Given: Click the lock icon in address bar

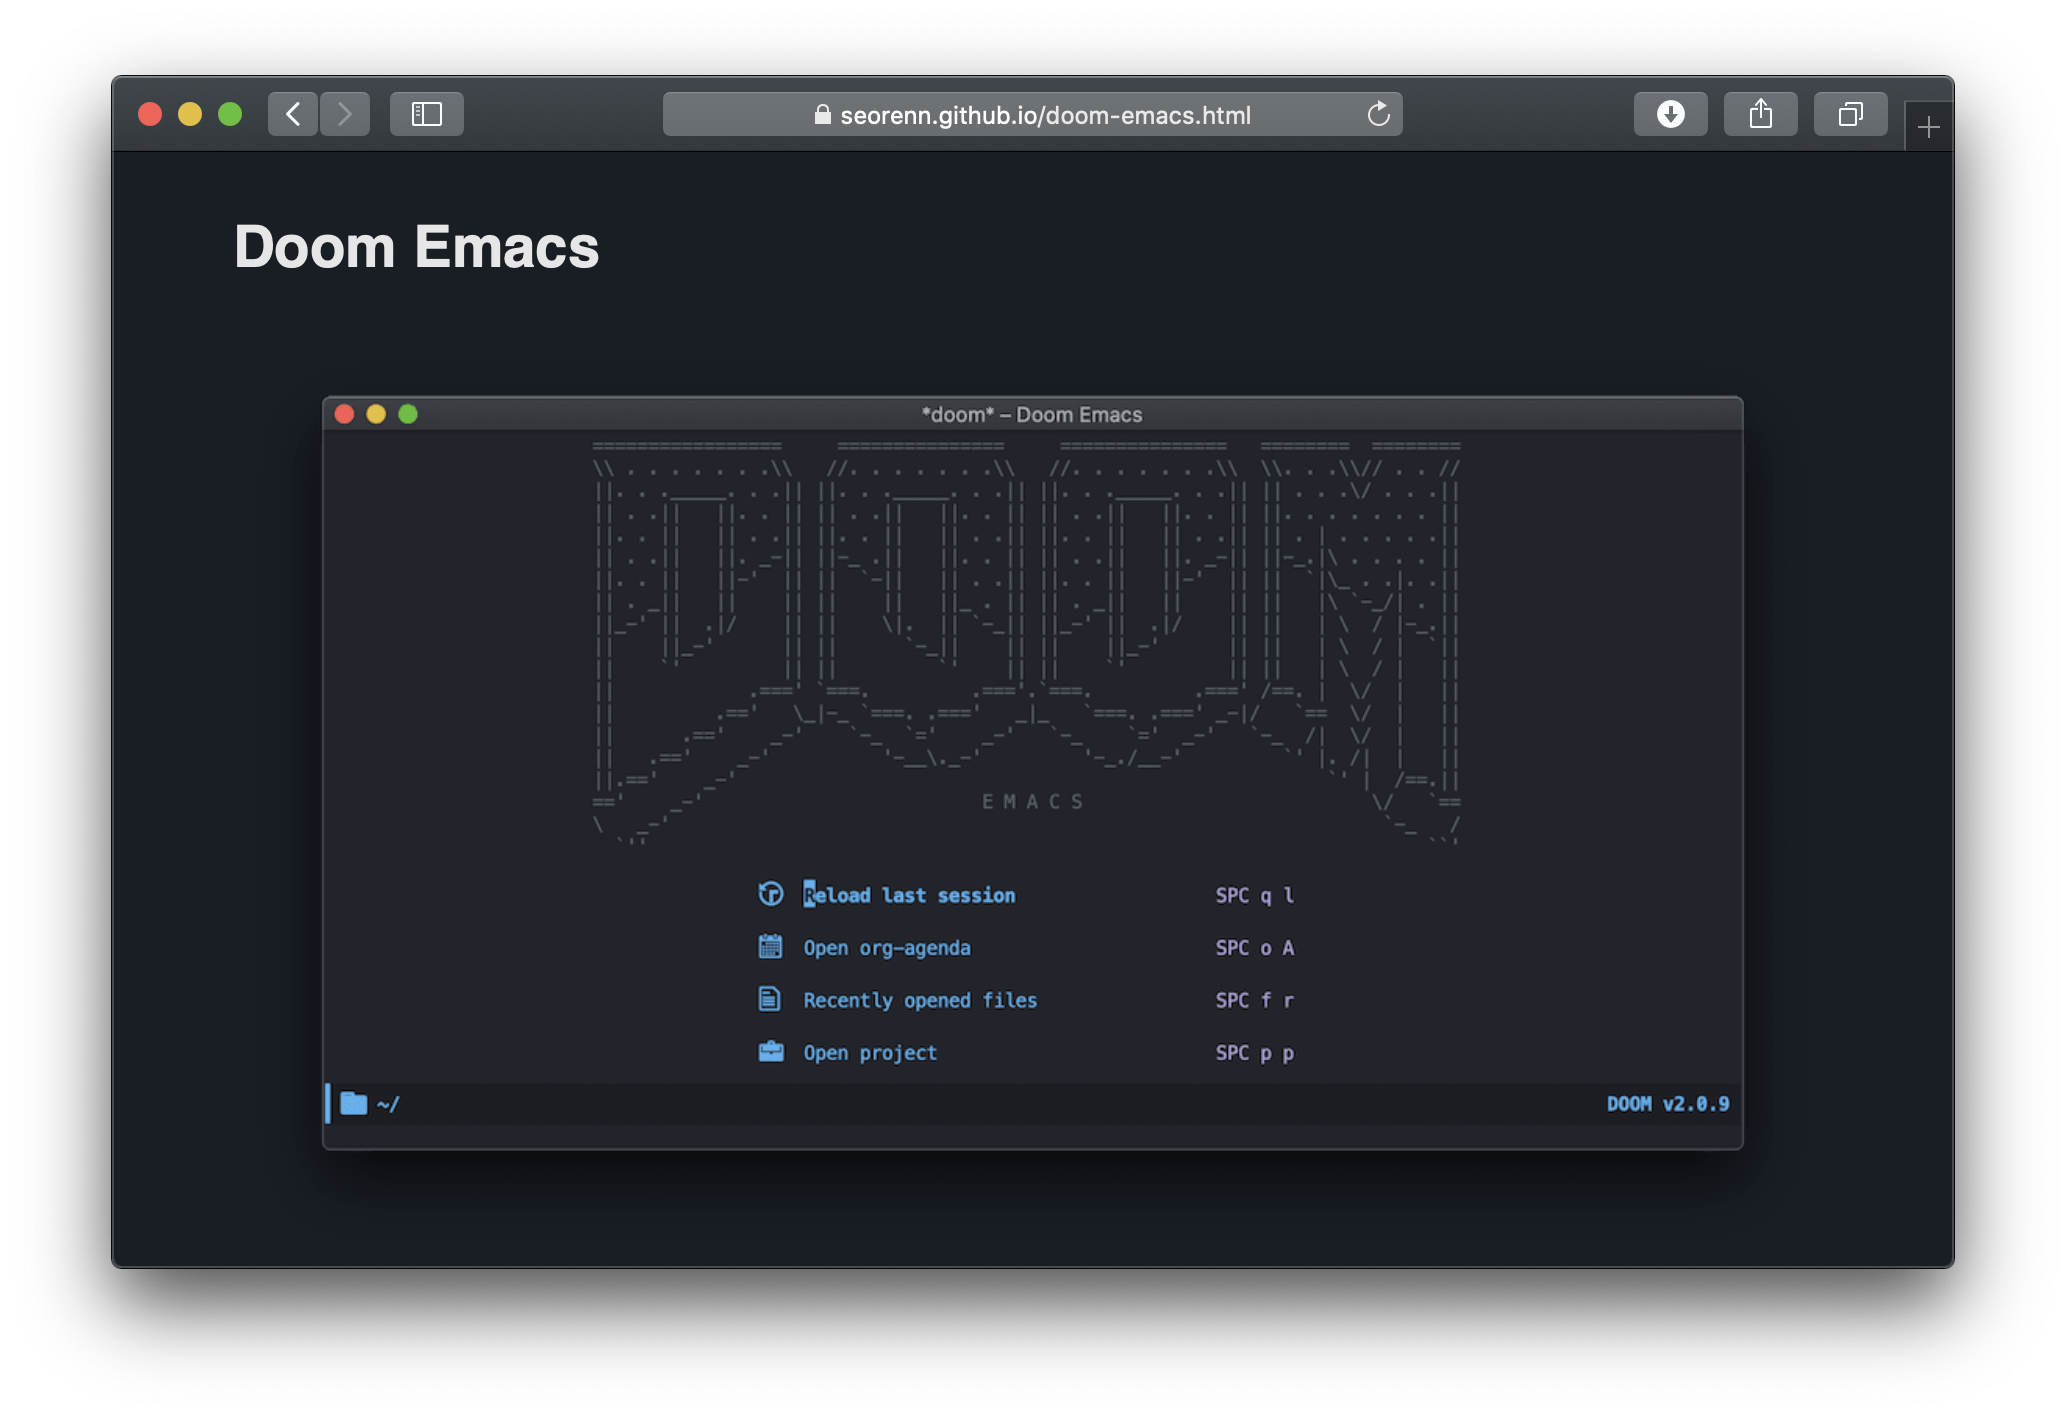Looking at the screenshot, I should tap(822, 115).
